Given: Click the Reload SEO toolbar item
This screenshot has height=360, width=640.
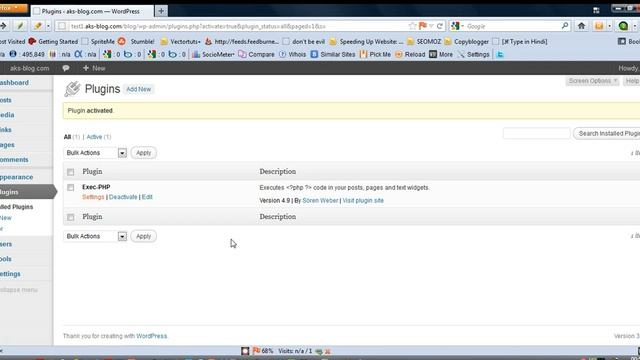Looking at the screenshot, I should pos(410,54).
